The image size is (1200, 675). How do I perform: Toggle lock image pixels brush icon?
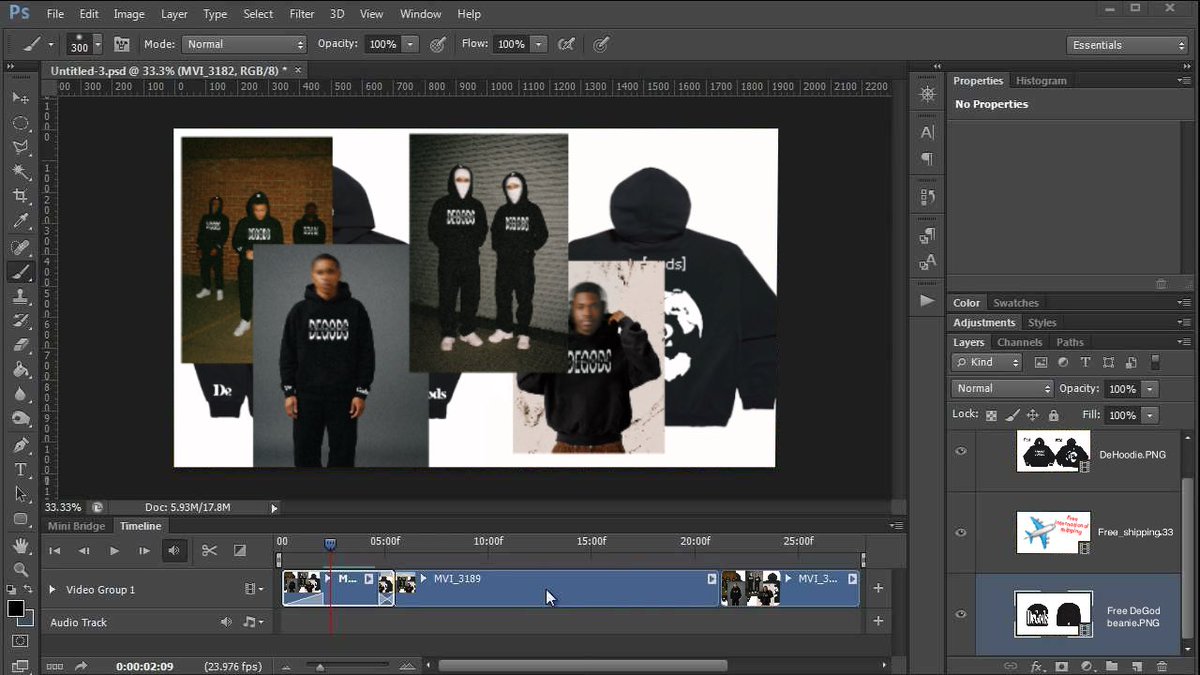tap(1012, 415)
